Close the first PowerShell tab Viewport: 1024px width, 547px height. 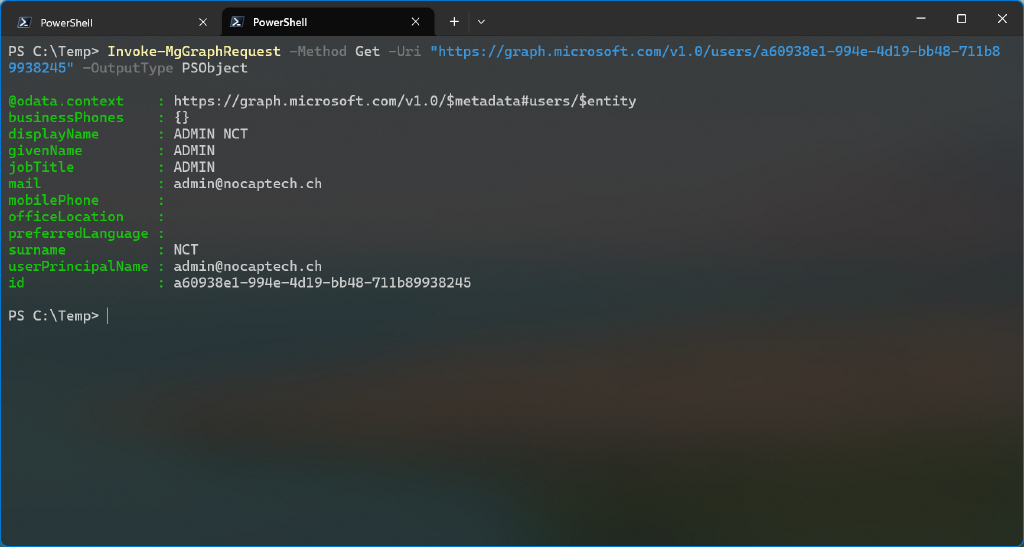tap(203, 22)
